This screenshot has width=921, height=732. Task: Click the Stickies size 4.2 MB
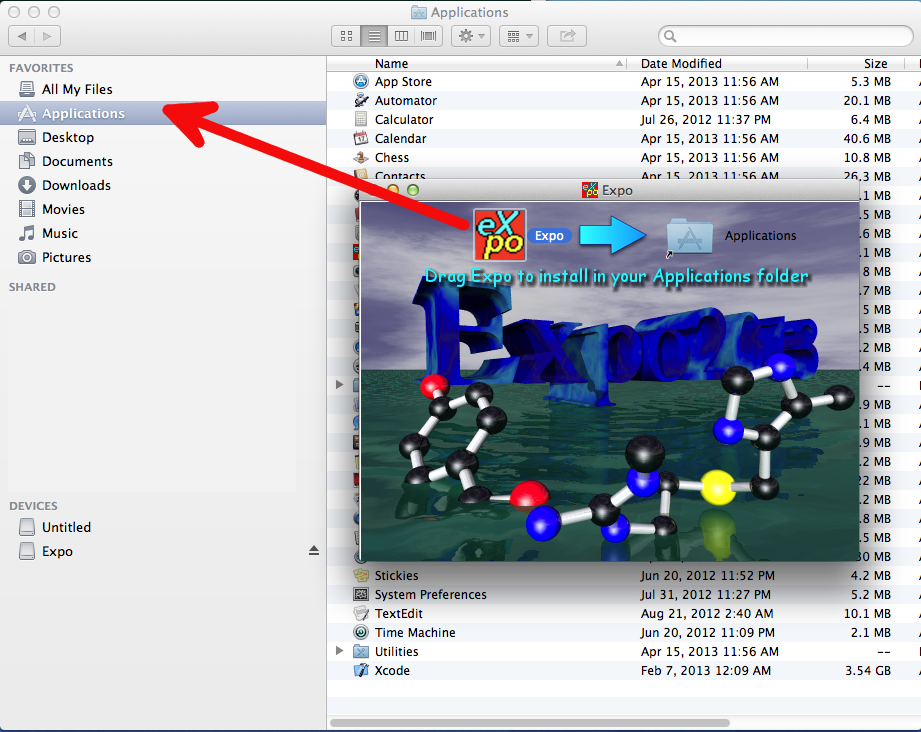pos(870,576)
